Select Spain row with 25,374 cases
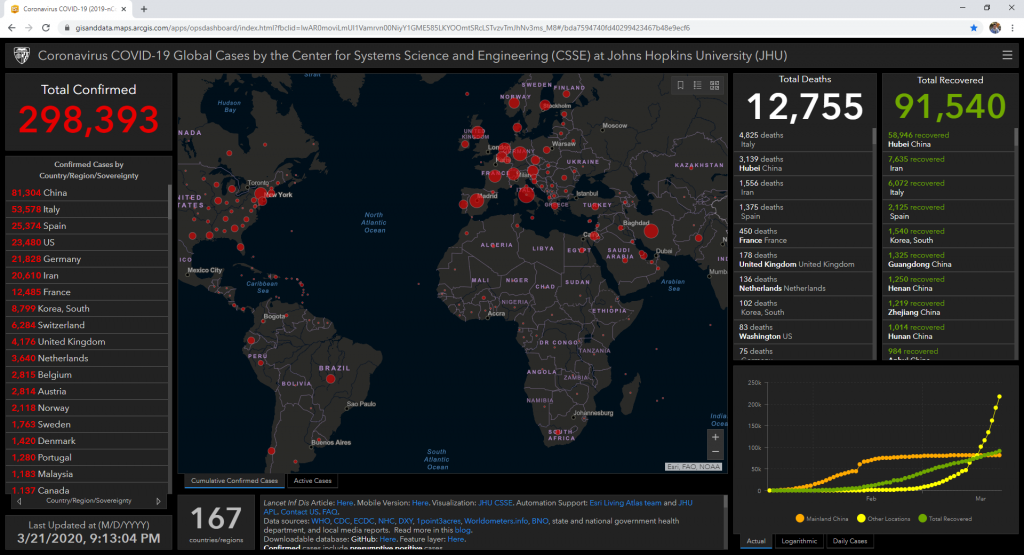The height and width of the screenshot is (555, 1024). pos(89,226)
